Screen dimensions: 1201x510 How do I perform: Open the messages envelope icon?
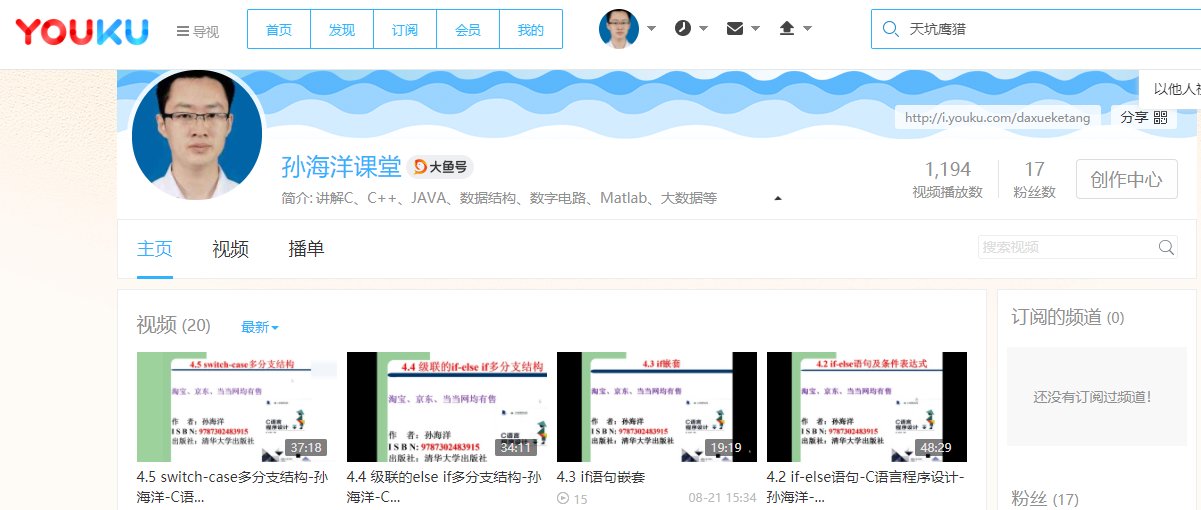(x=735, y=28)
